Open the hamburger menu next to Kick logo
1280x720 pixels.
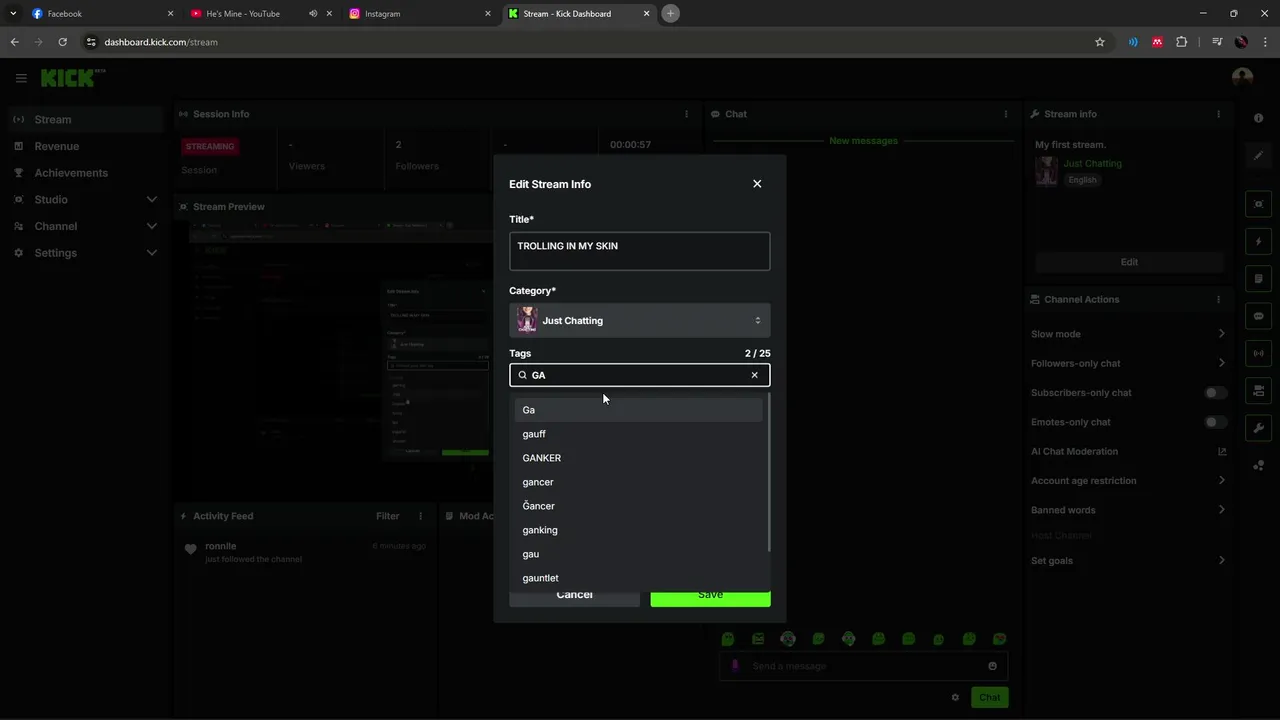point(21,78)
